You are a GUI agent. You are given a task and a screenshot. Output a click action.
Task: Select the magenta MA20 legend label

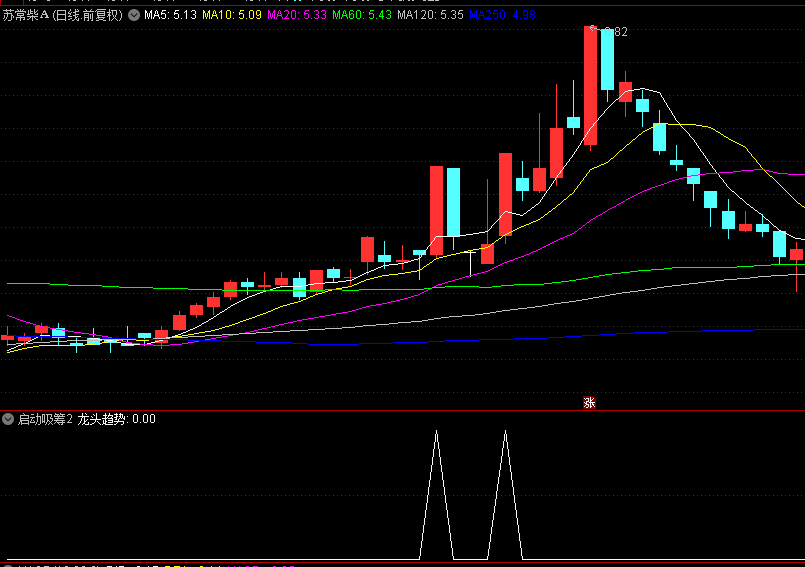tap(297, 16)
